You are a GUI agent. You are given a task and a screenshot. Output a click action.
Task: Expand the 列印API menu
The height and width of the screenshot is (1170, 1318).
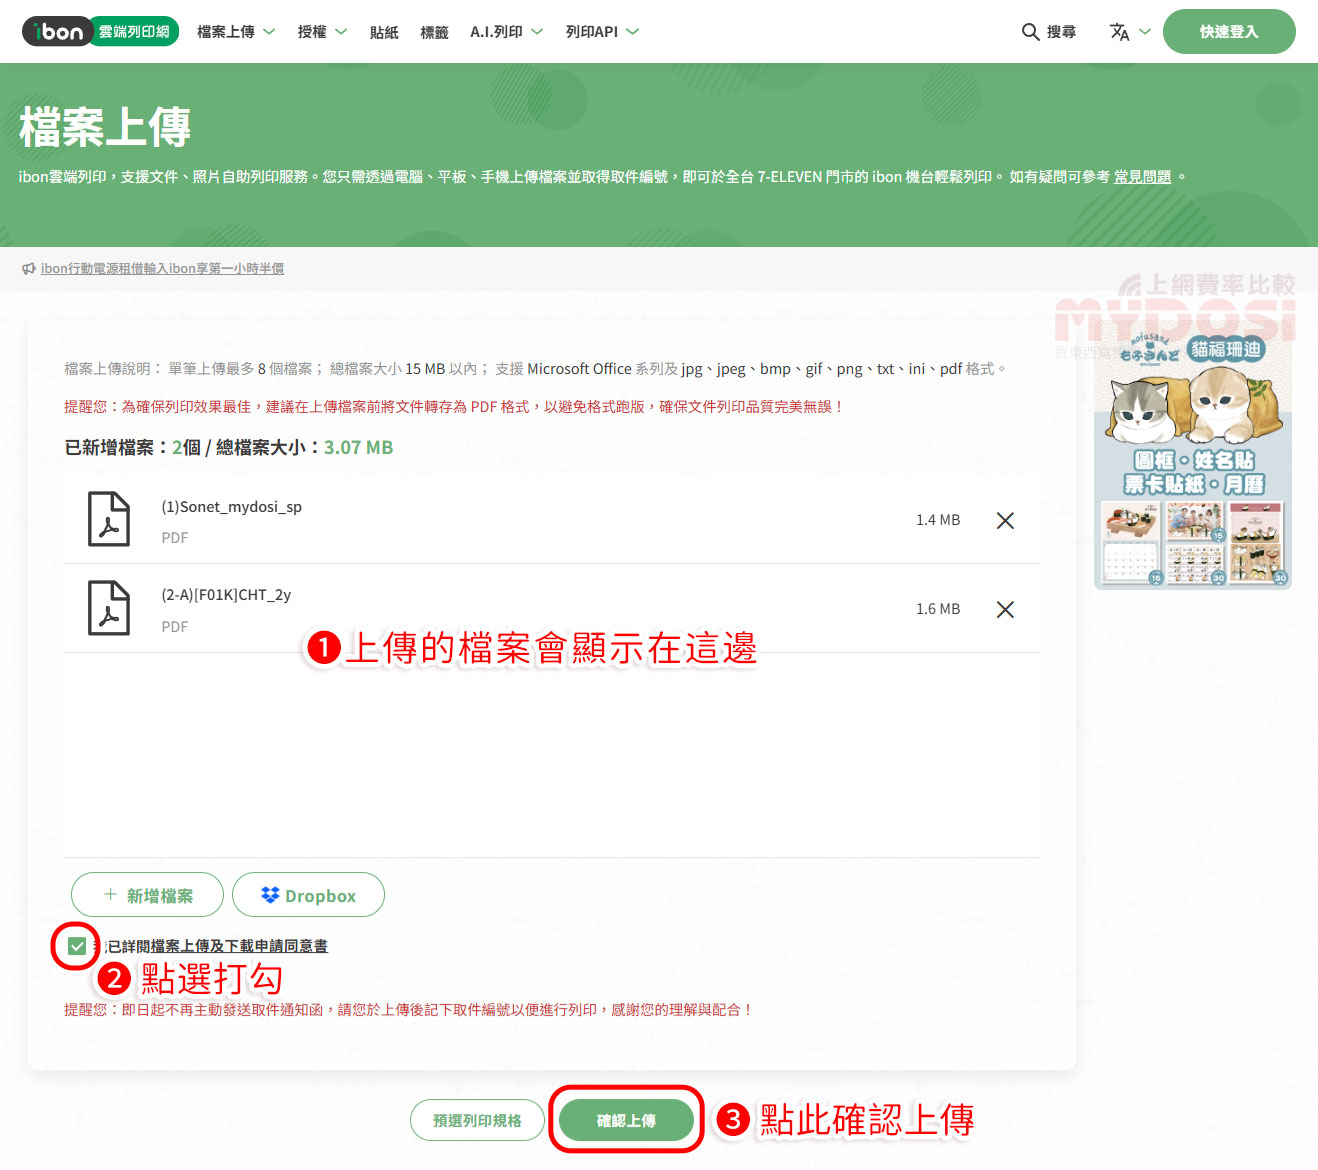(602, 32)
